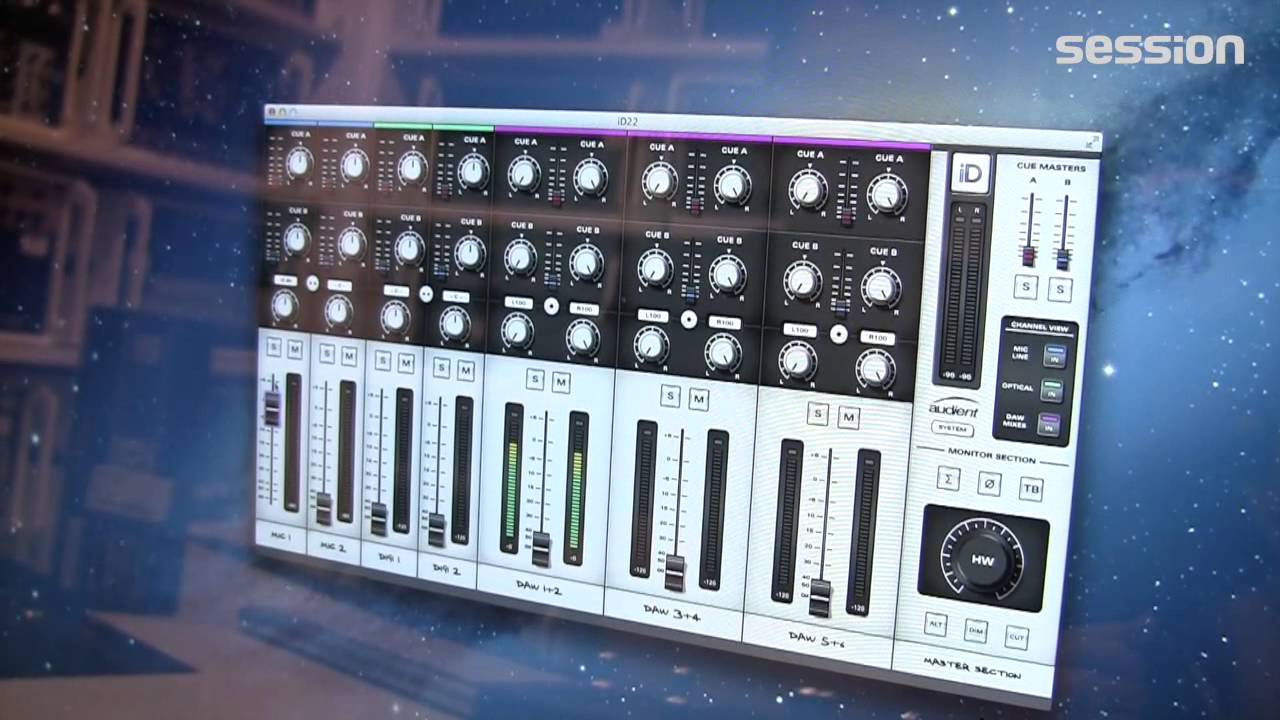Toggle stereo link between DIGI 1 and DIGI 2
The width and height of the screenshot is (1280, 720).
426,294
